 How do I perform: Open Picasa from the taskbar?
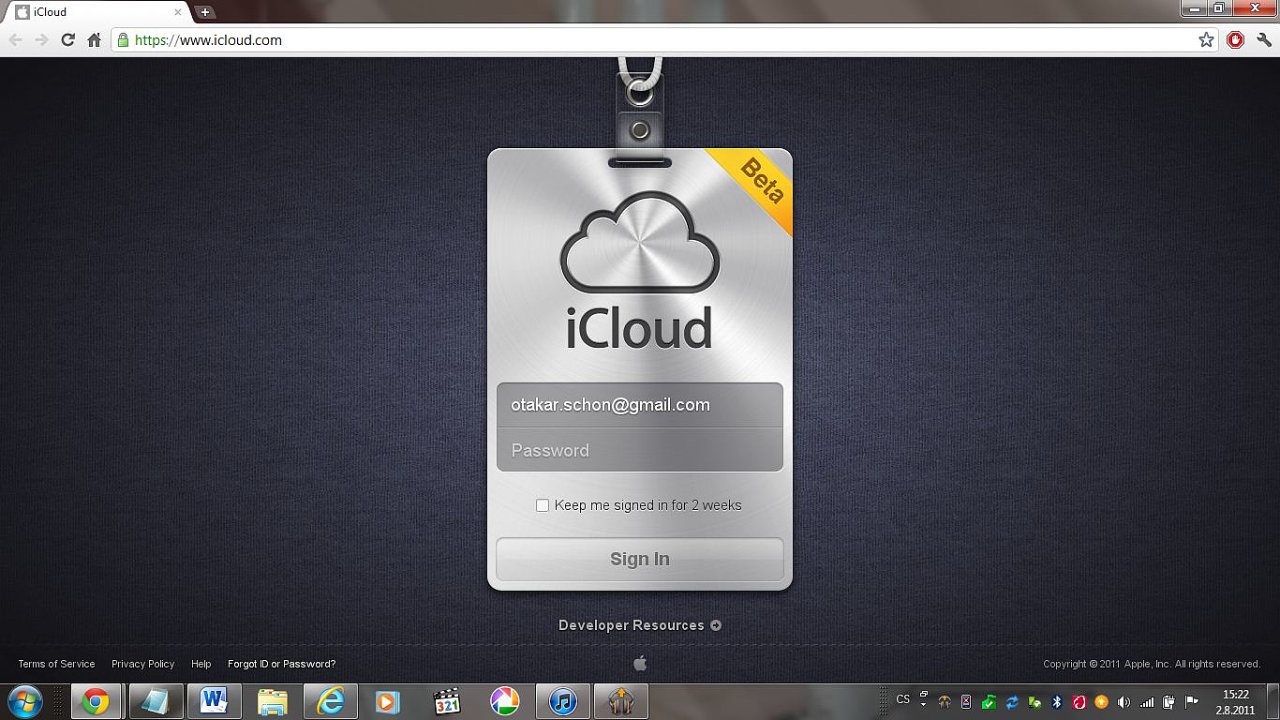point(504,702)
